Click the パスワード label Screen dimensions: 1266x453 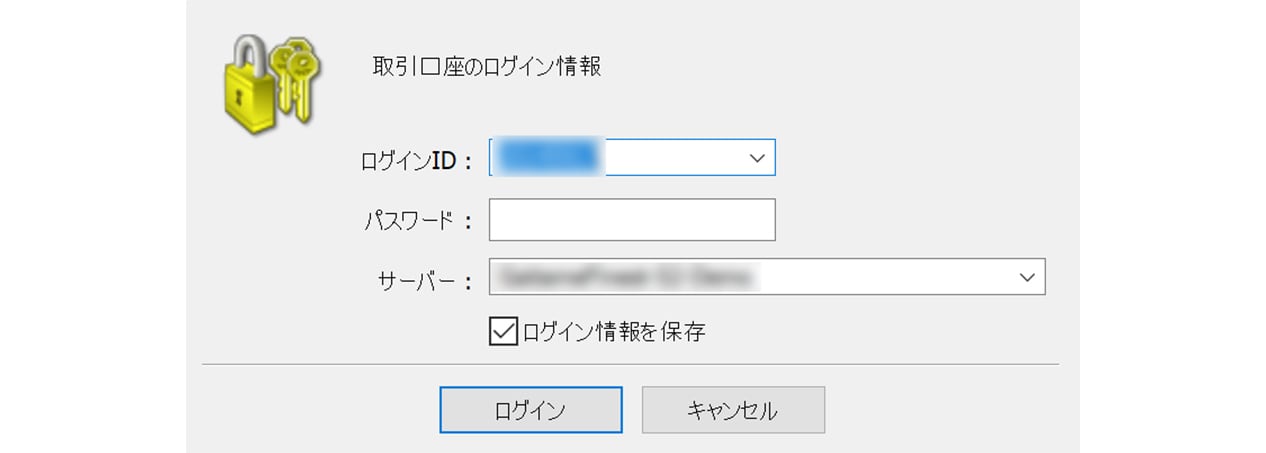pos(417,221)
